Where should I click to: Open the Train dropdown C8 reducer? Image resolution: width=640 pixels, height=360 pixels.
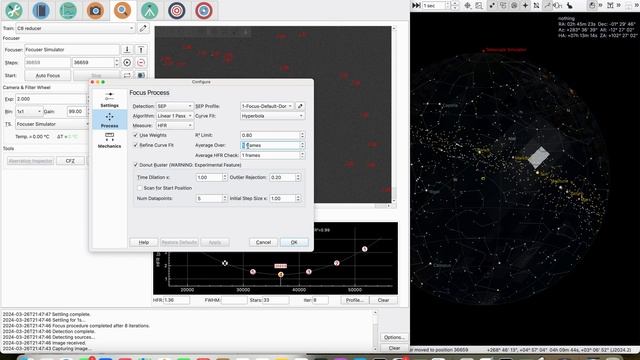click(x=76, y=28)
